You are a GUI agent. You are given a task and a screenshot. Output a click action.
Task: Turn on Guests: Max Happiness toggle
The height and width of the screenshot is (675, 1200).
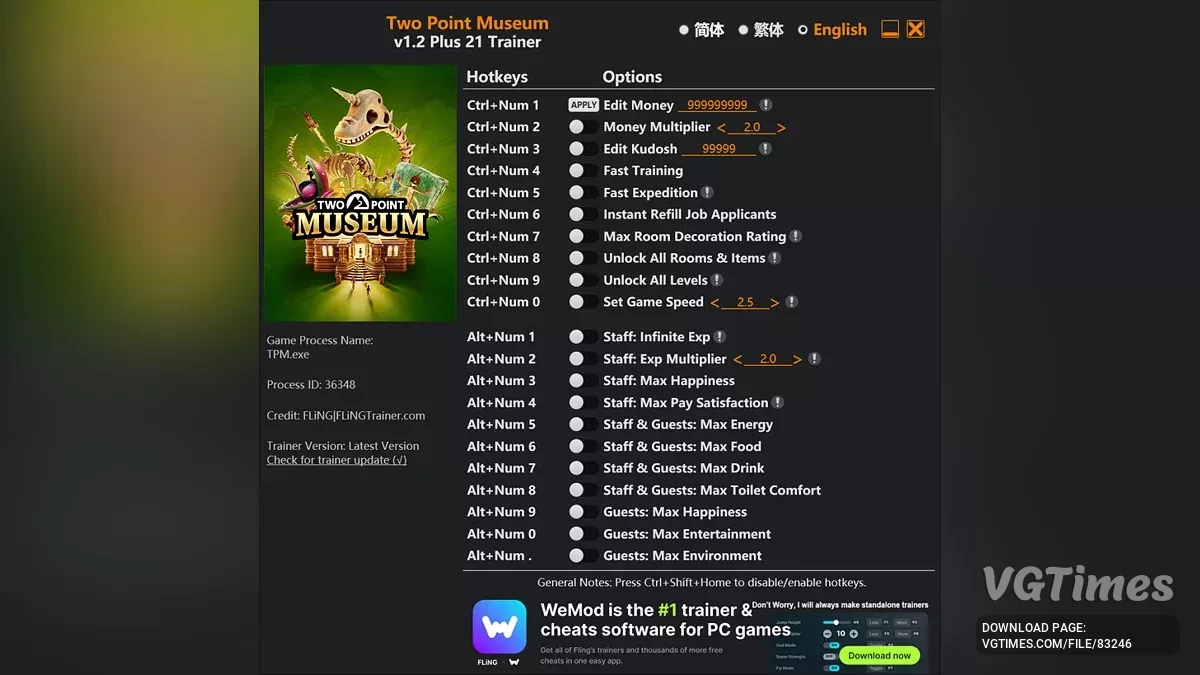[583, 512]
